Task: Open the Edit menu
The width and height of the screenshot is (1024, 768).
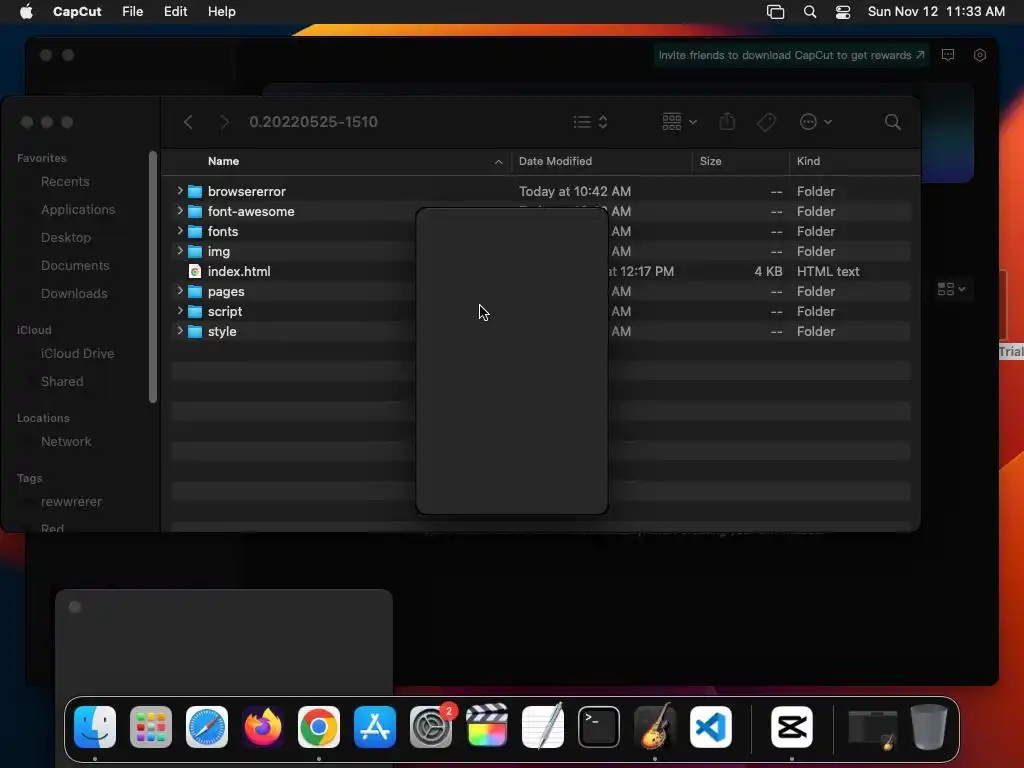Action: point(176,12)
